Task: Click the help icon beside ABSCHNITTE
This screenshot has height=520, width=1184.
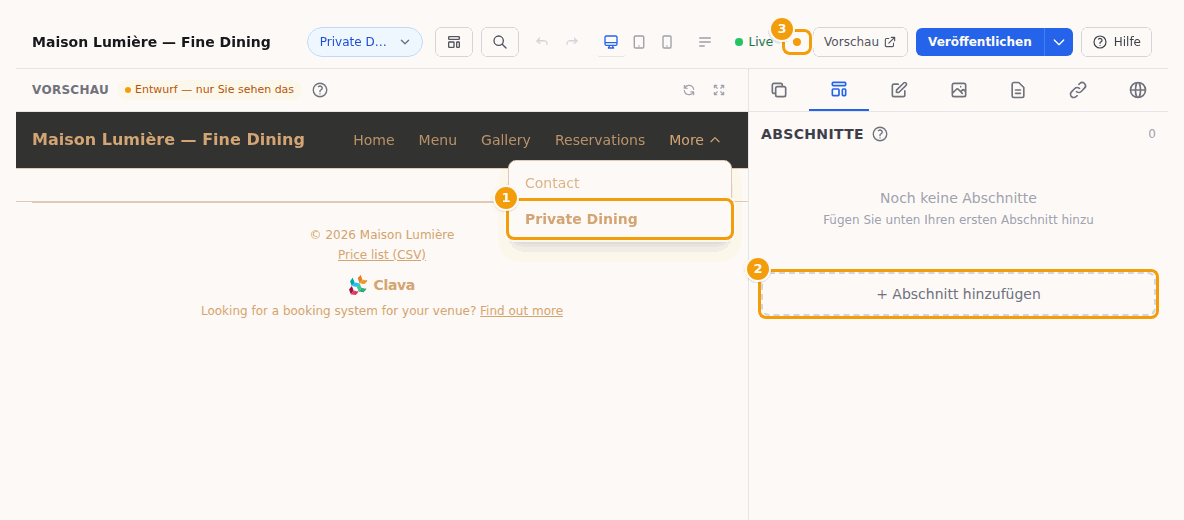Action: pos(880,134)
